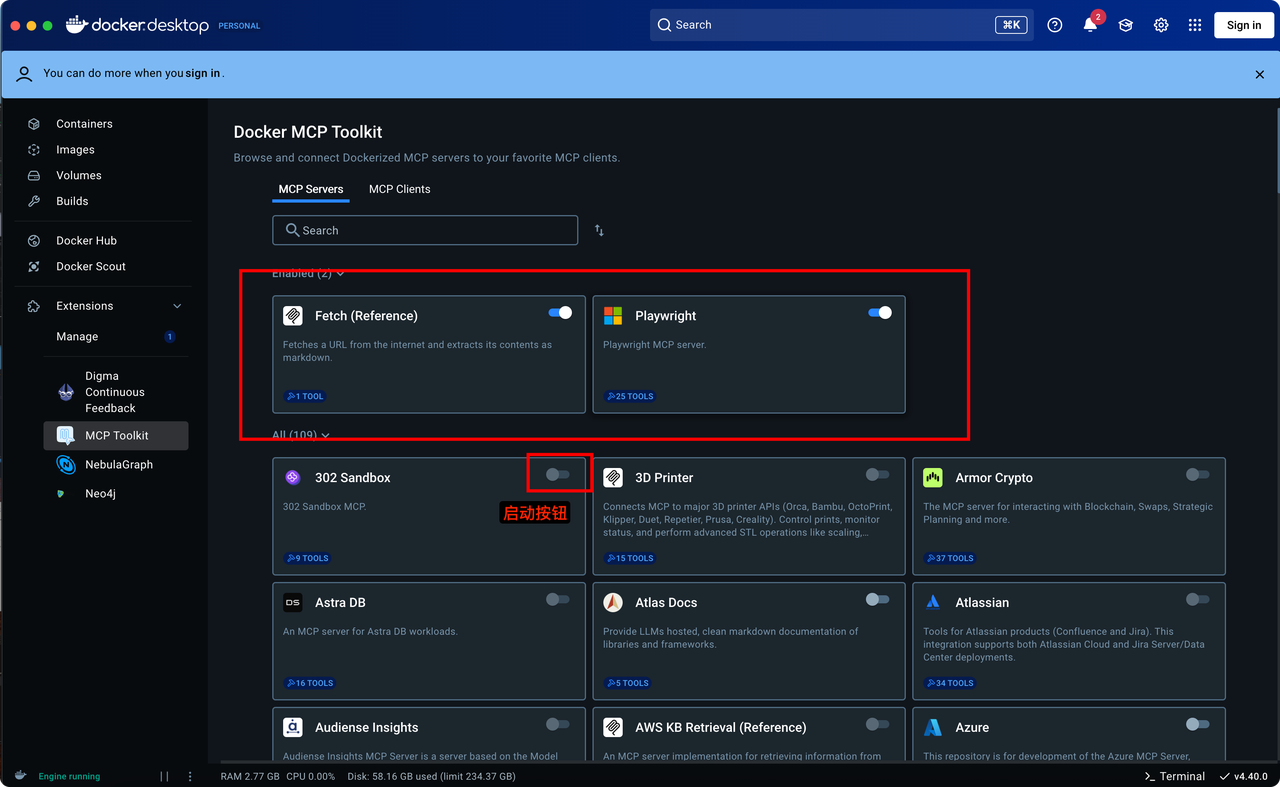Click the Docker Desktop whale logo

(77, 25)
